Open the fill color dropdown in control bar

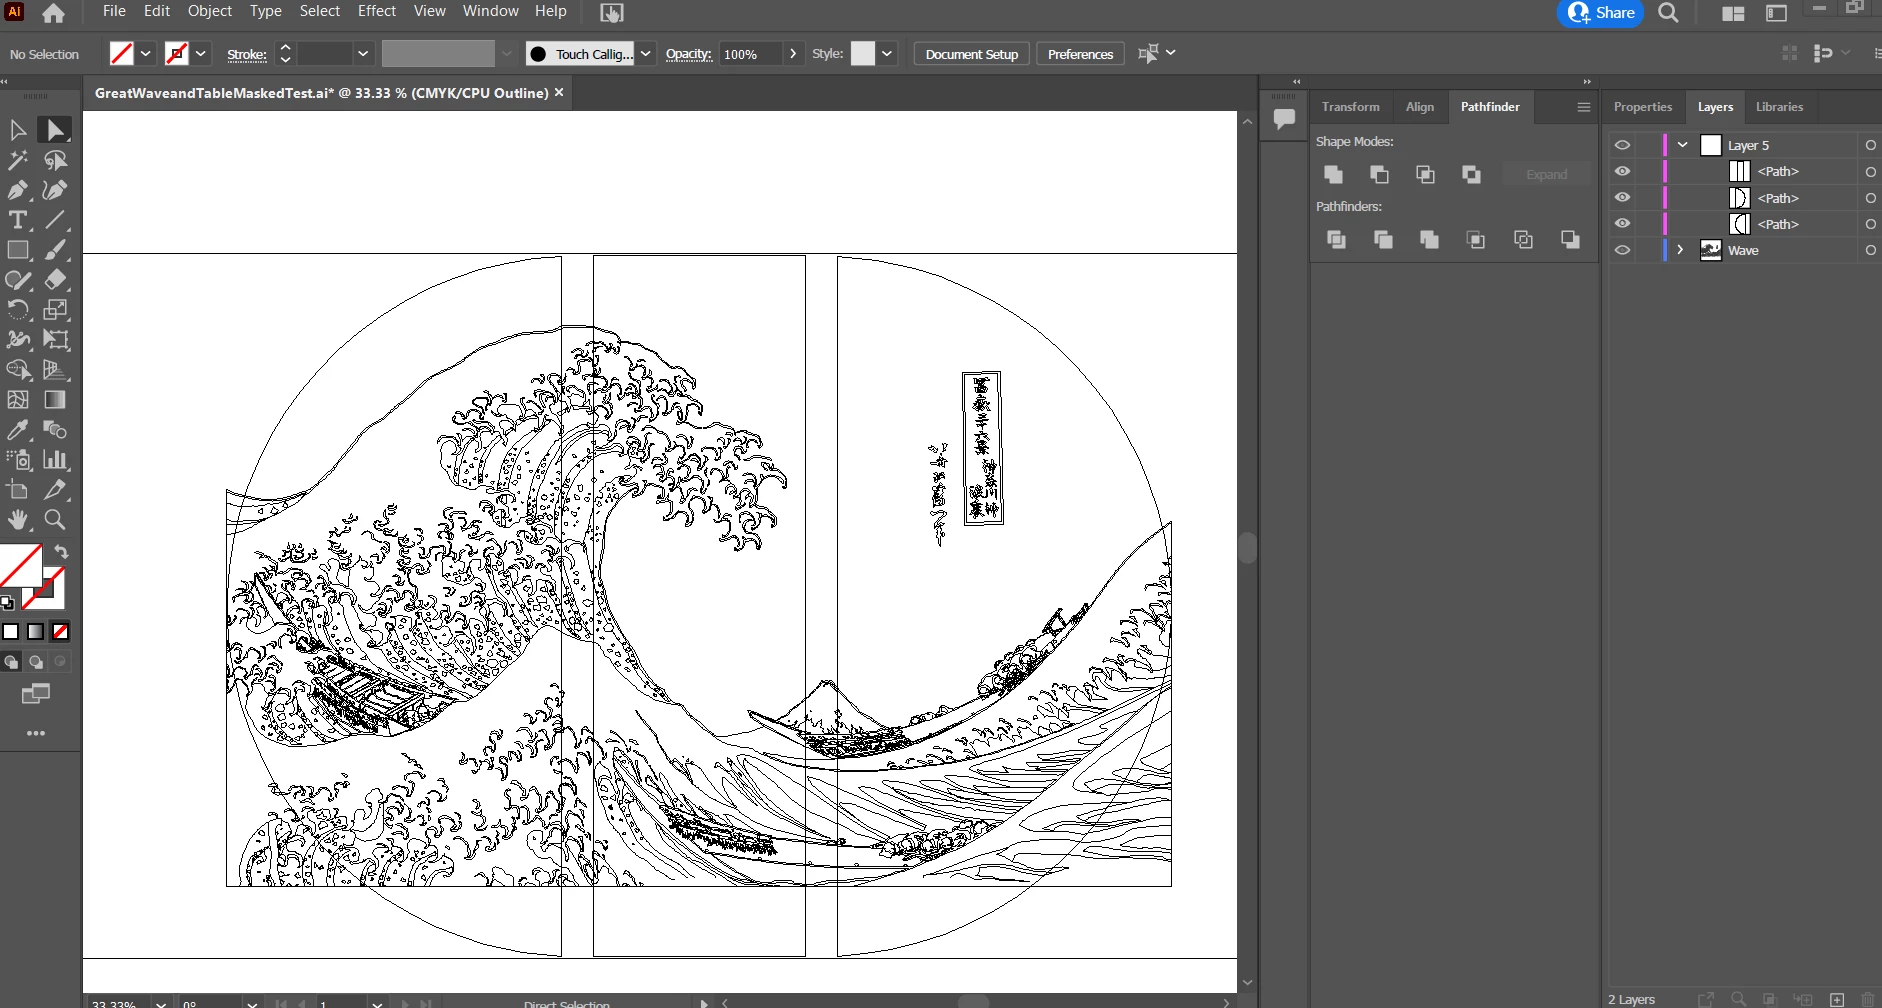tap(146, 54)
